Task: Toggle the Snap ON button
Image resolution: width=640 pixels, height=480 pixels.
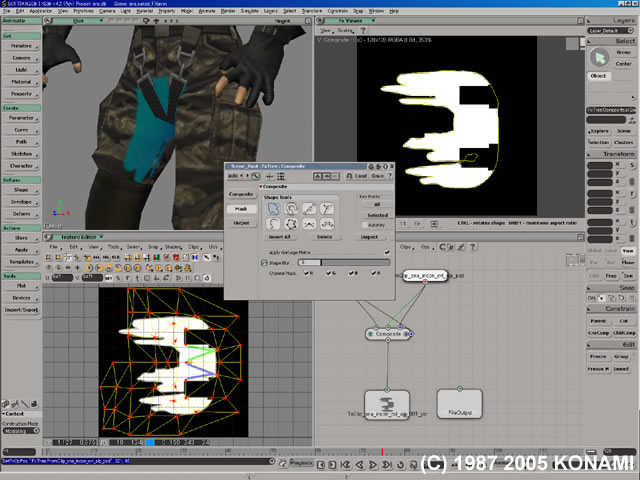Action: point(592,298)
